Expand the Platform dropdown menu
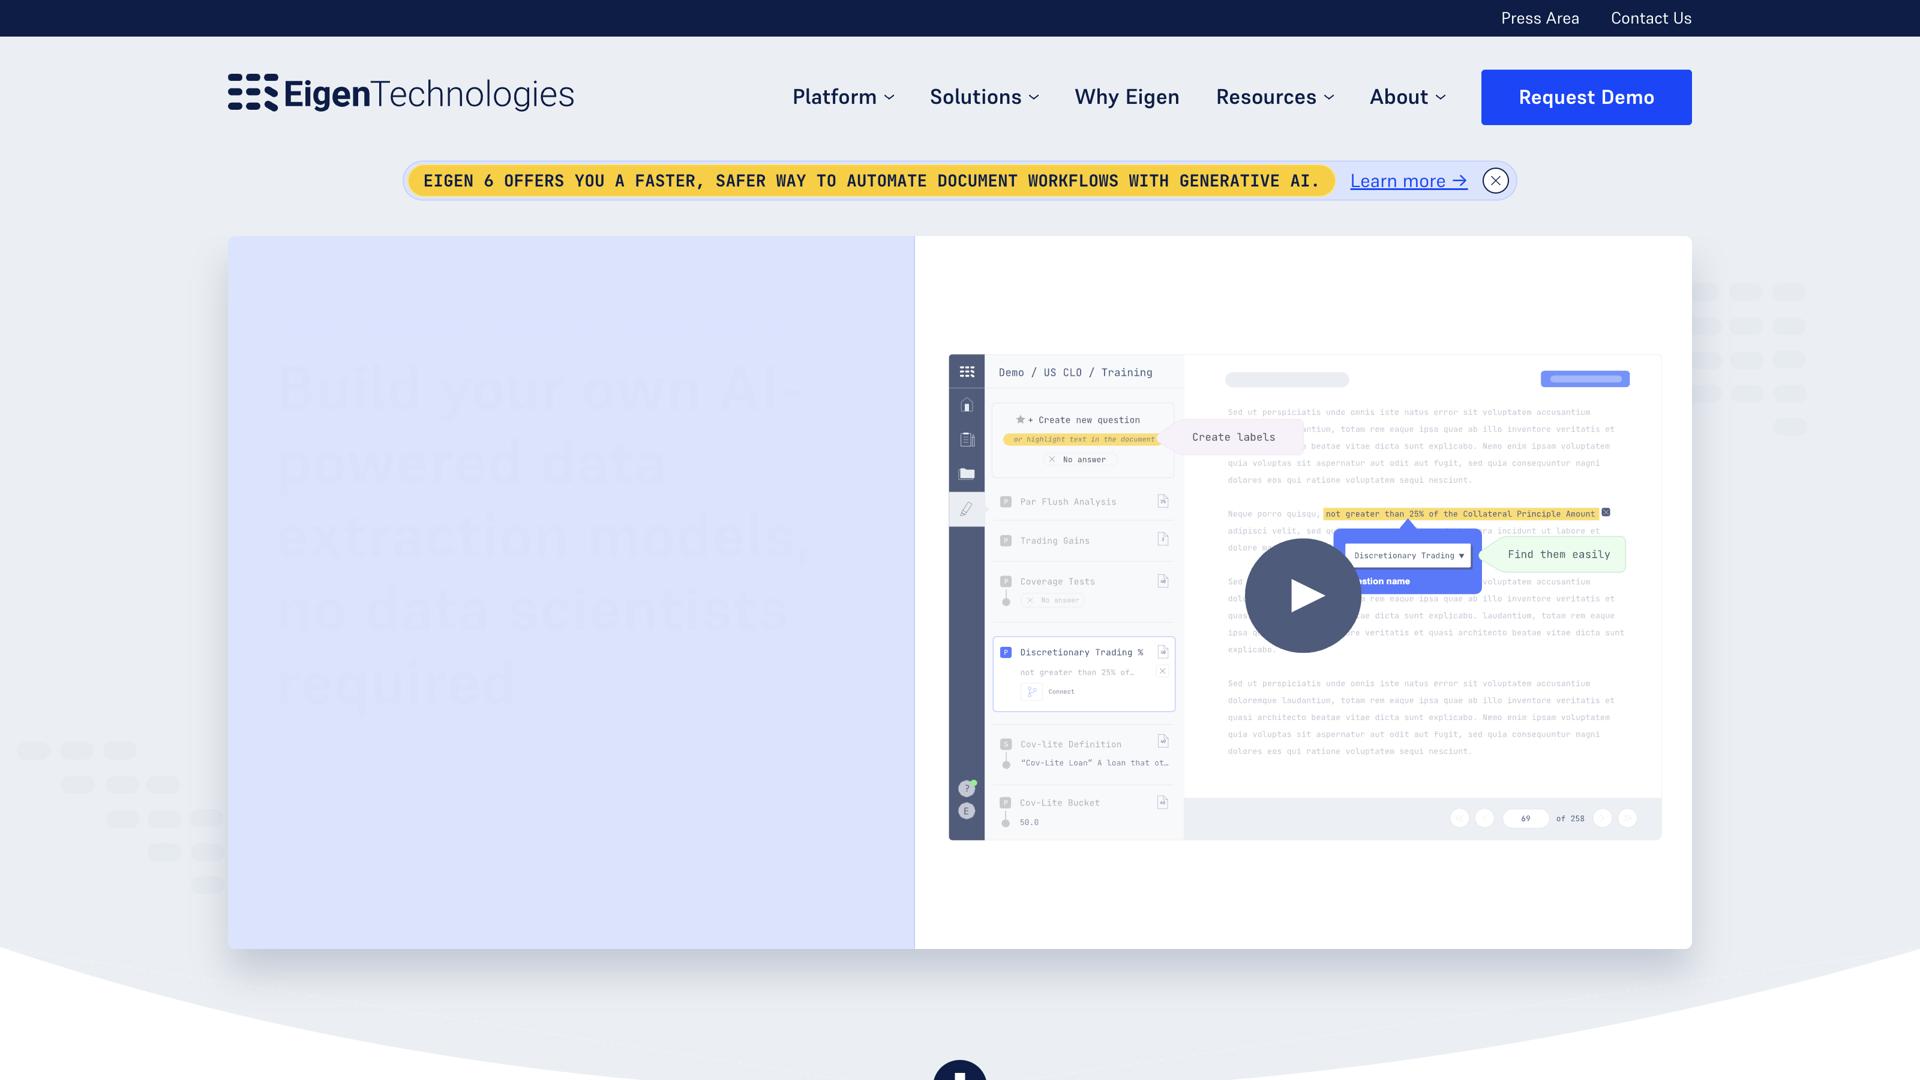This screenshot has height=1080, width=1920. [843, 97]
